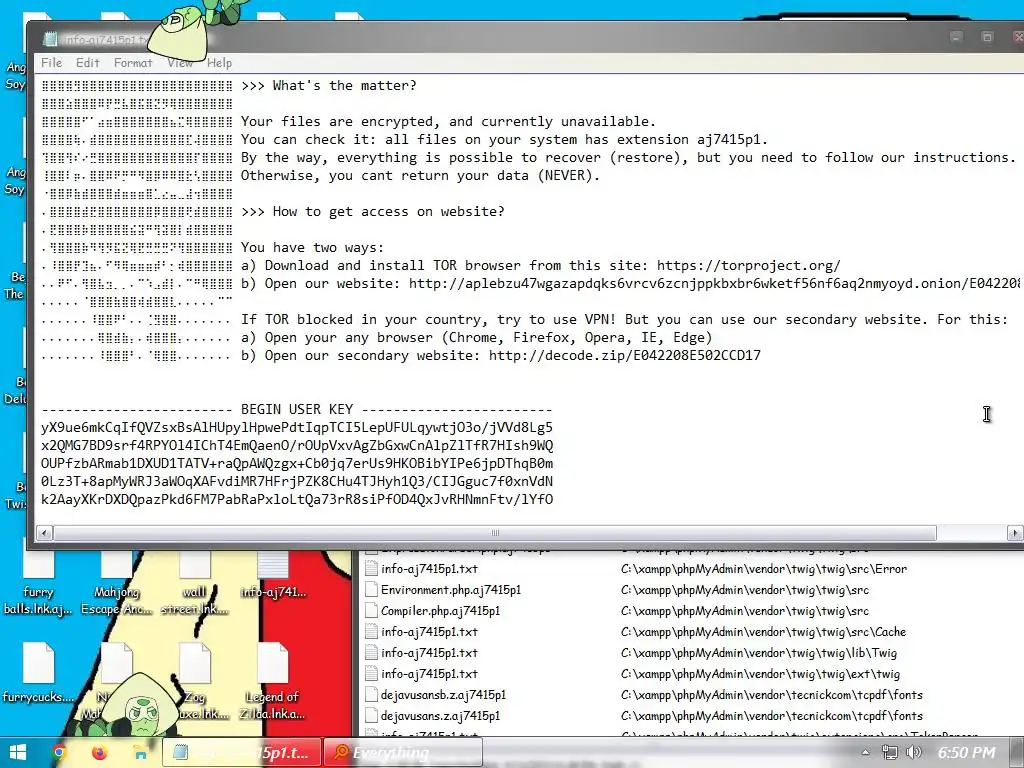This screenshot has width=1024, height=768.
Task: Open the View menu in Notepad
Action: click(180, 63)
